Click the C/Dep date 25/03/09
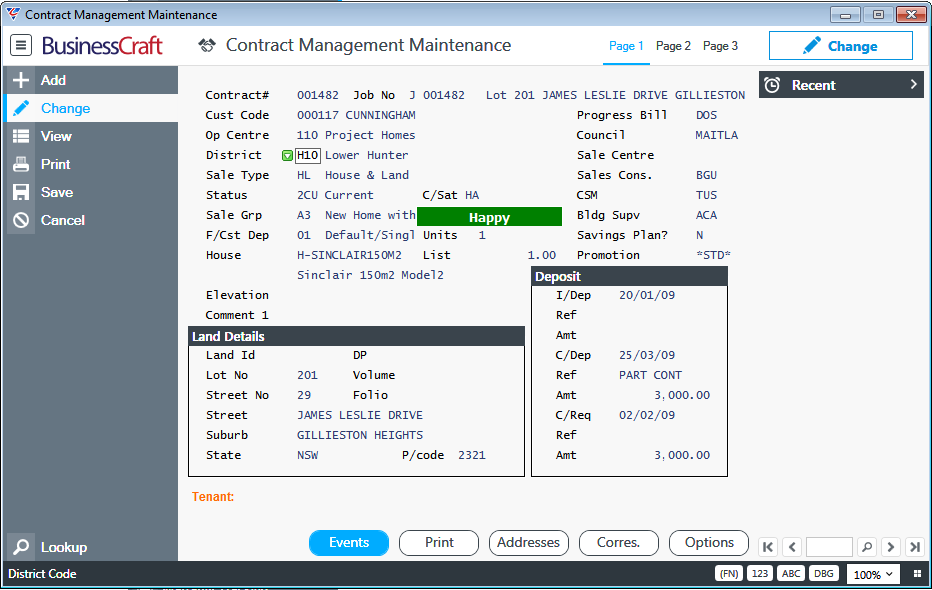932x590 pixels. (x=647, y=355)
